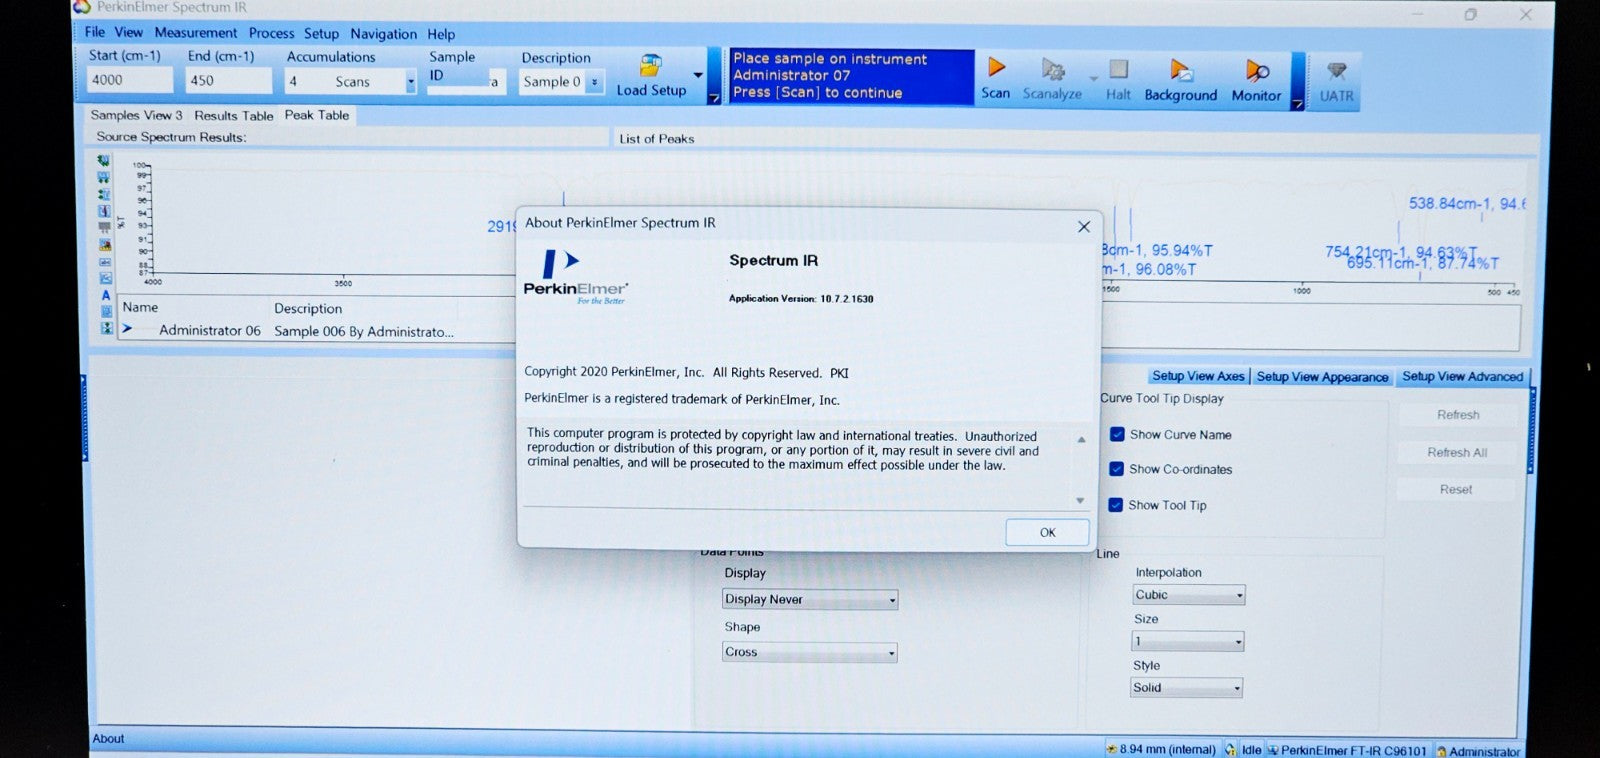
Task: Click the Load Setup folder icon
Action: point(651,66)
